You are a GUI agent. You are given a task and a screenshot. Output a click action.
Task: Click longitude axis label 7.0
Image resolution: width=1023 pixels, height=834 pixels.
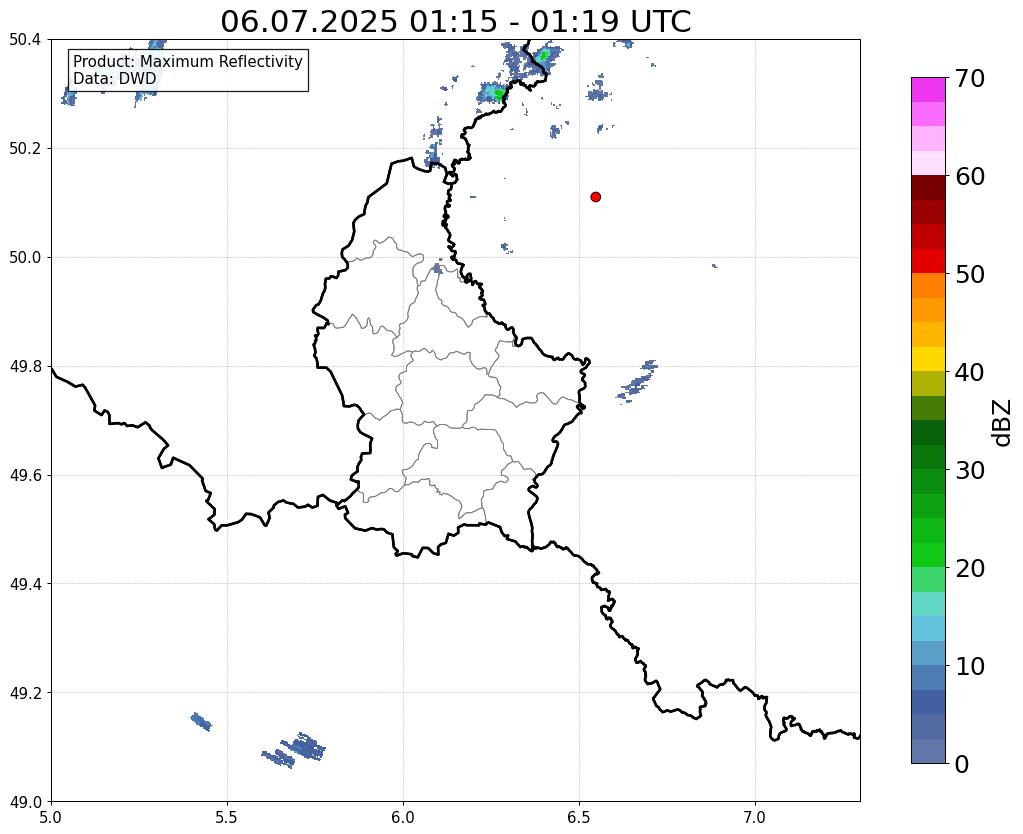[x=755, y=817]
